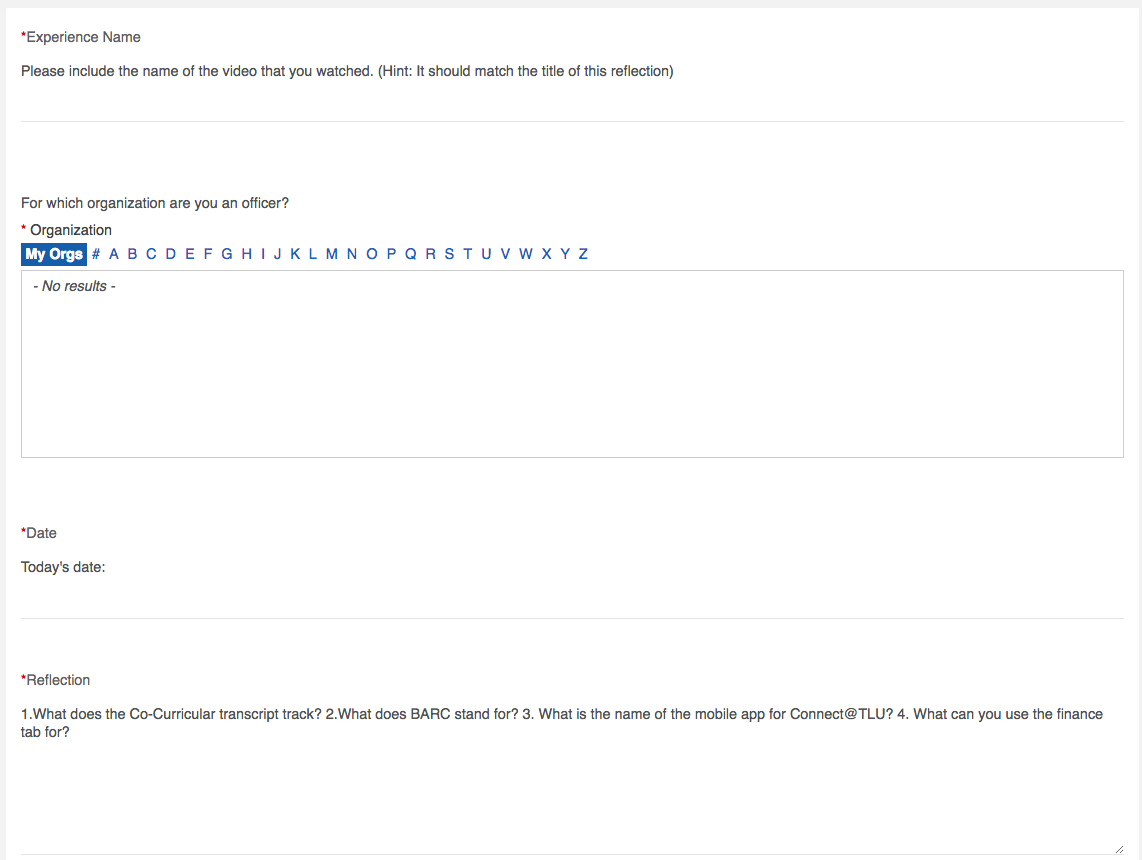Show organizations starting with B
This screenshot has height=860, width=1142.
(133, 254)
